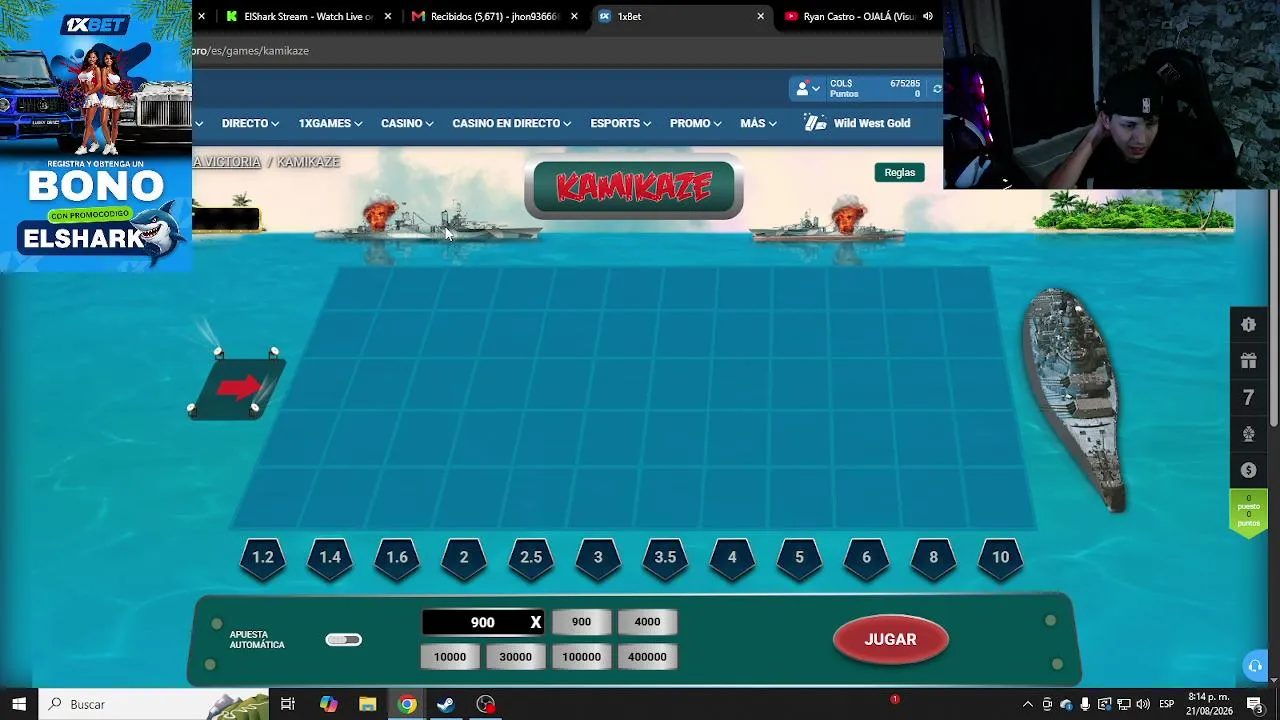This screenshot has width=1280, height=720.
Task: Open Task View on the taskbar
Action: tap(288, 704)
